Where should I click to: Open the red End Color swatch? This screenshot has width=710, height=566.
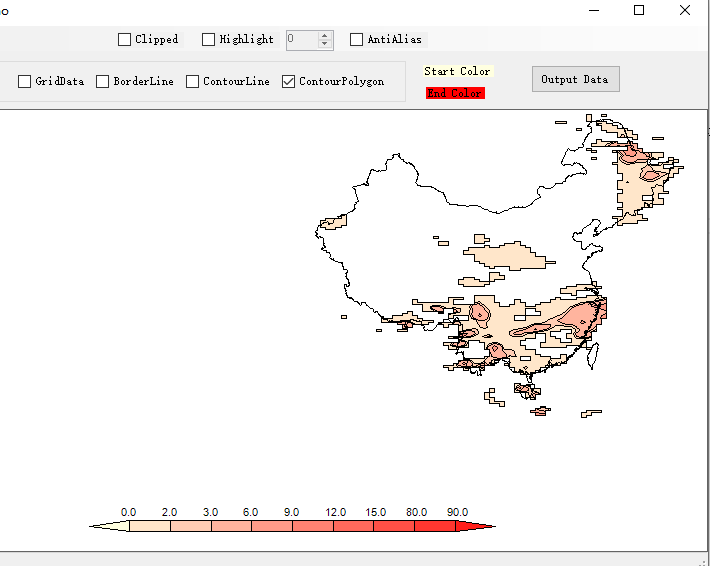click(455, 93)
